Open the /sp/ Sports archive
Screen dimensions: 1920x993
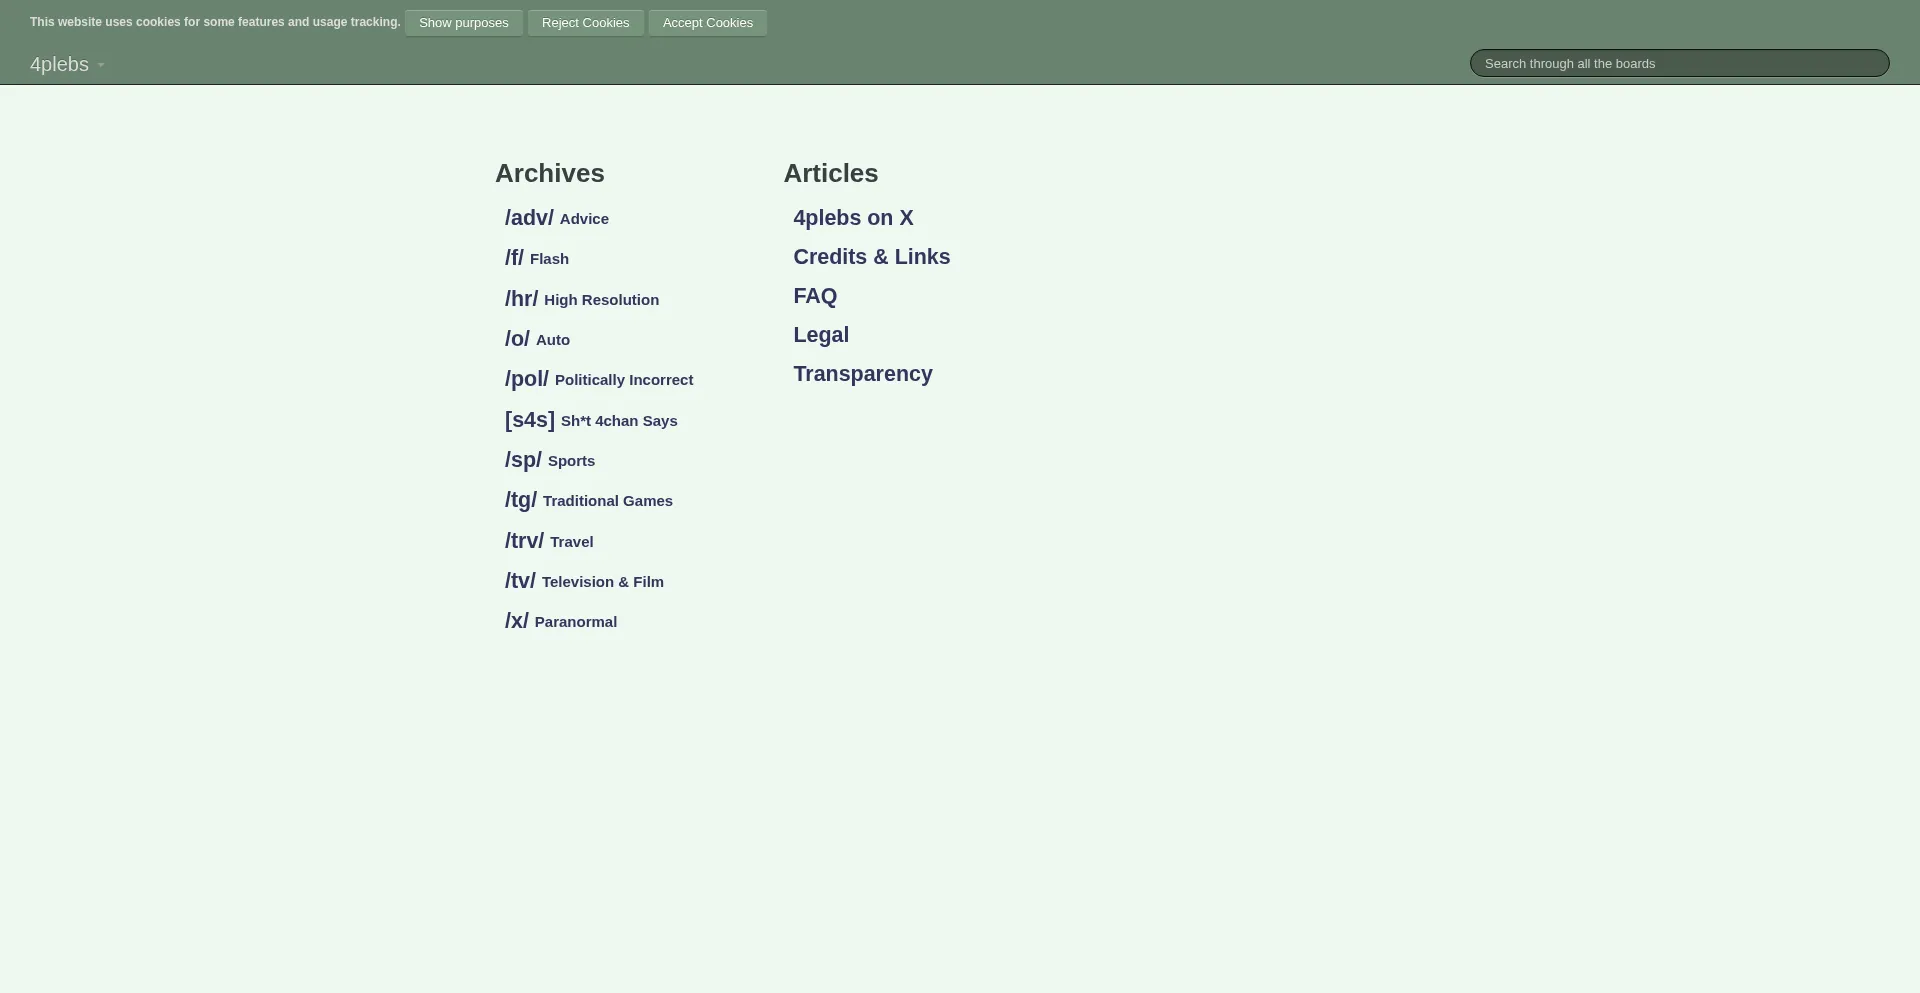[x=550, y=460]
